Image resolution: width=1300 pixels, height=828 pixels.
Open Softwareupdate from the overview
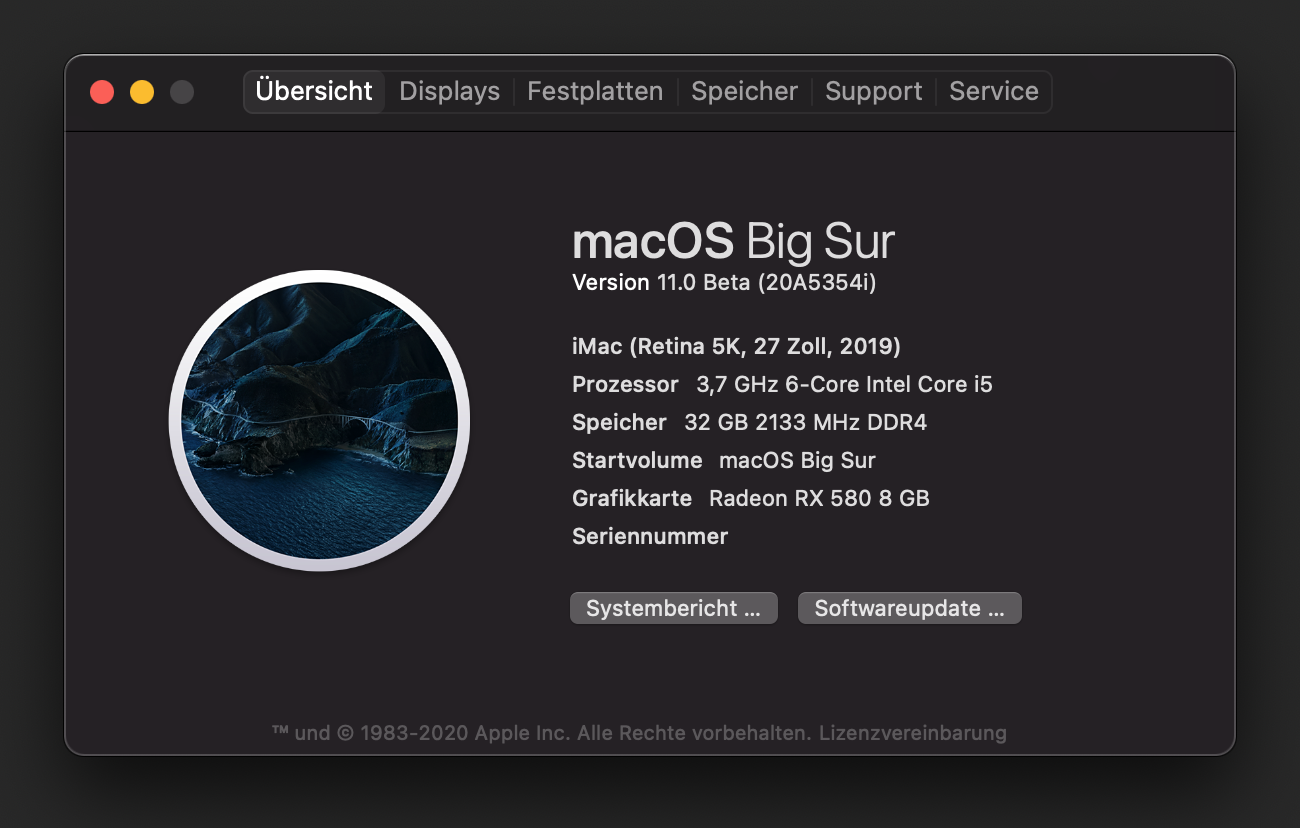(909, 608)
